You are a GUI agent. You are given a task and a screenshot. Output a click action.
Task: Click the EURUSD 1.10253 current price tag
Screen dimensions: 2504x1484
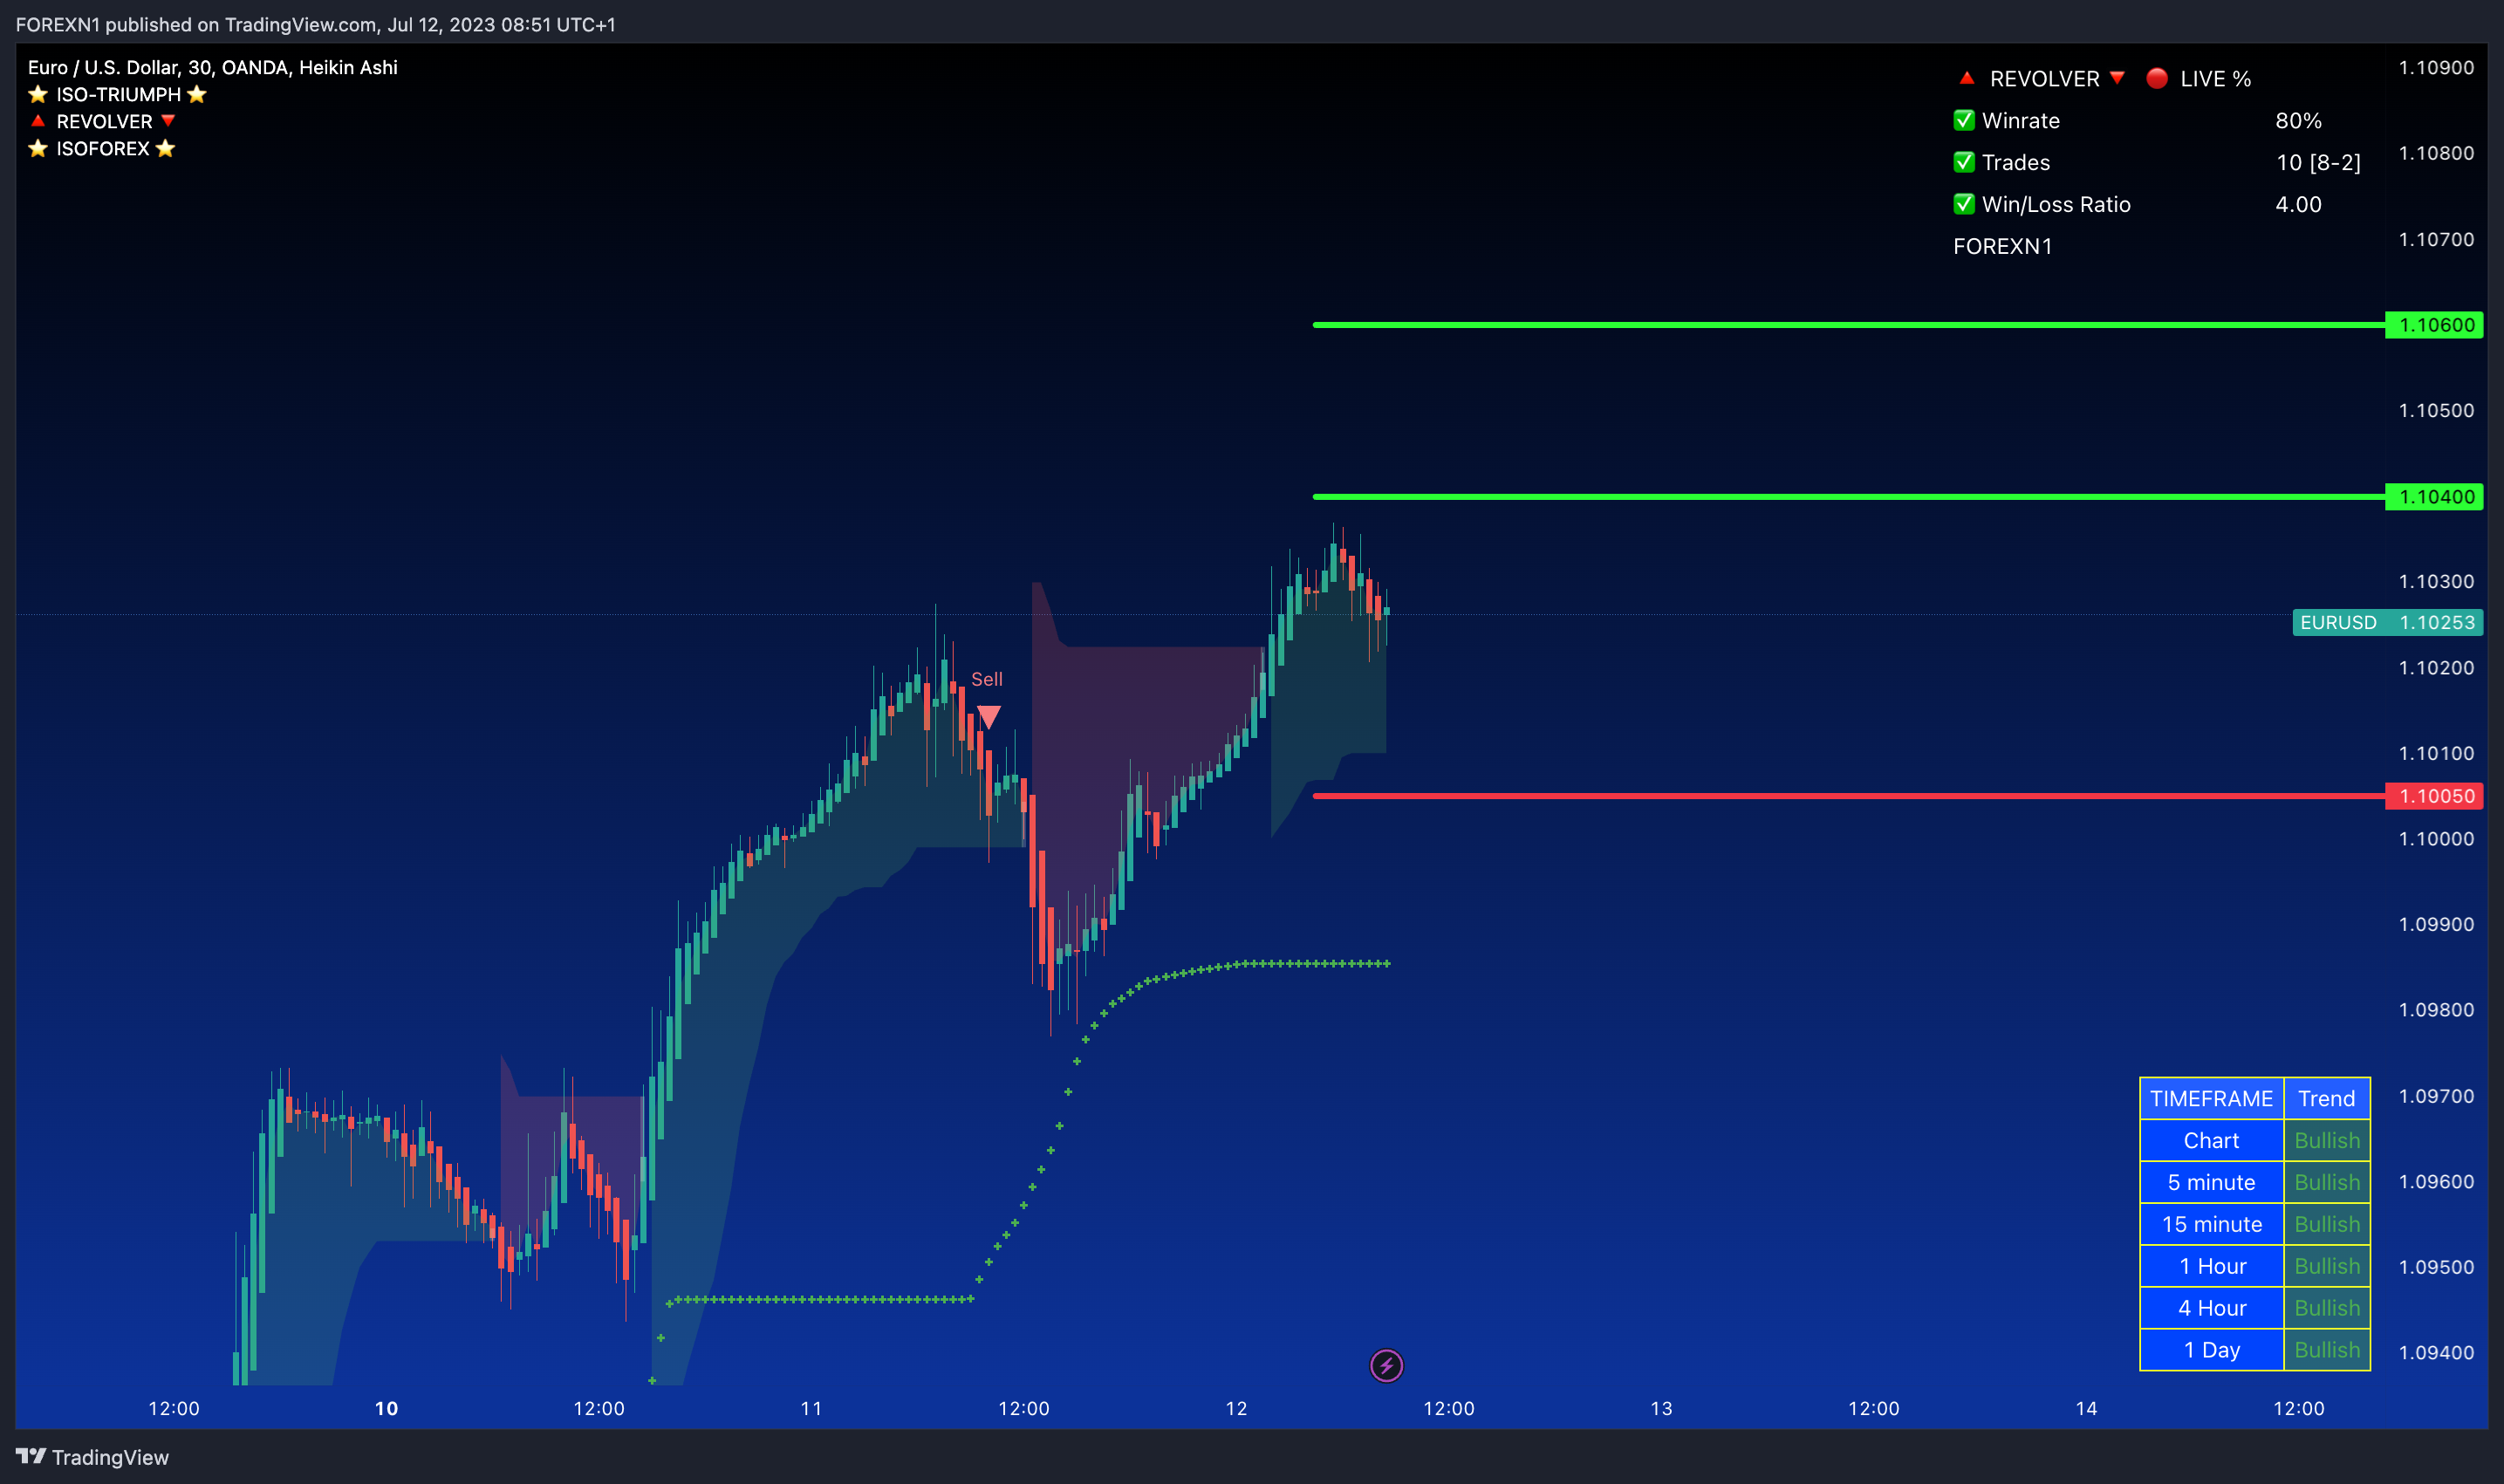tap(2387, 622)
